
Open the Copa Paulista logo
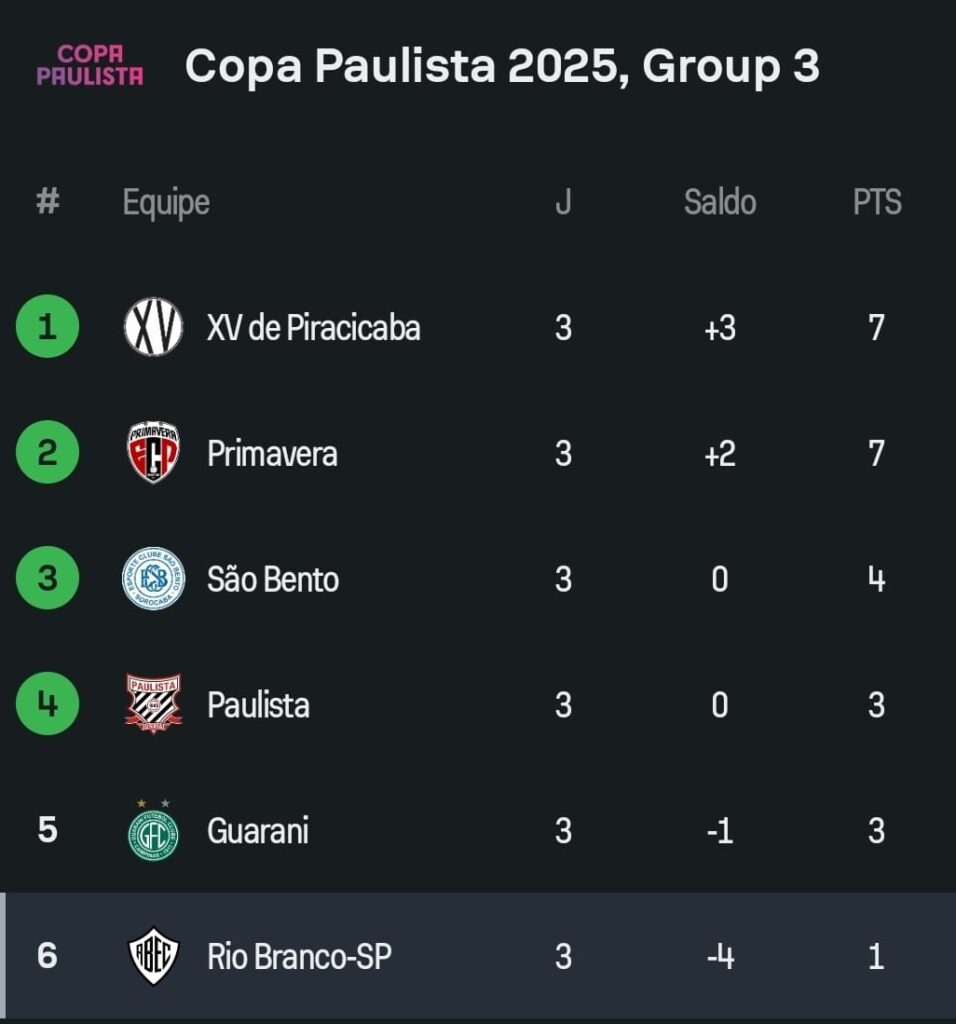point(90,65)
